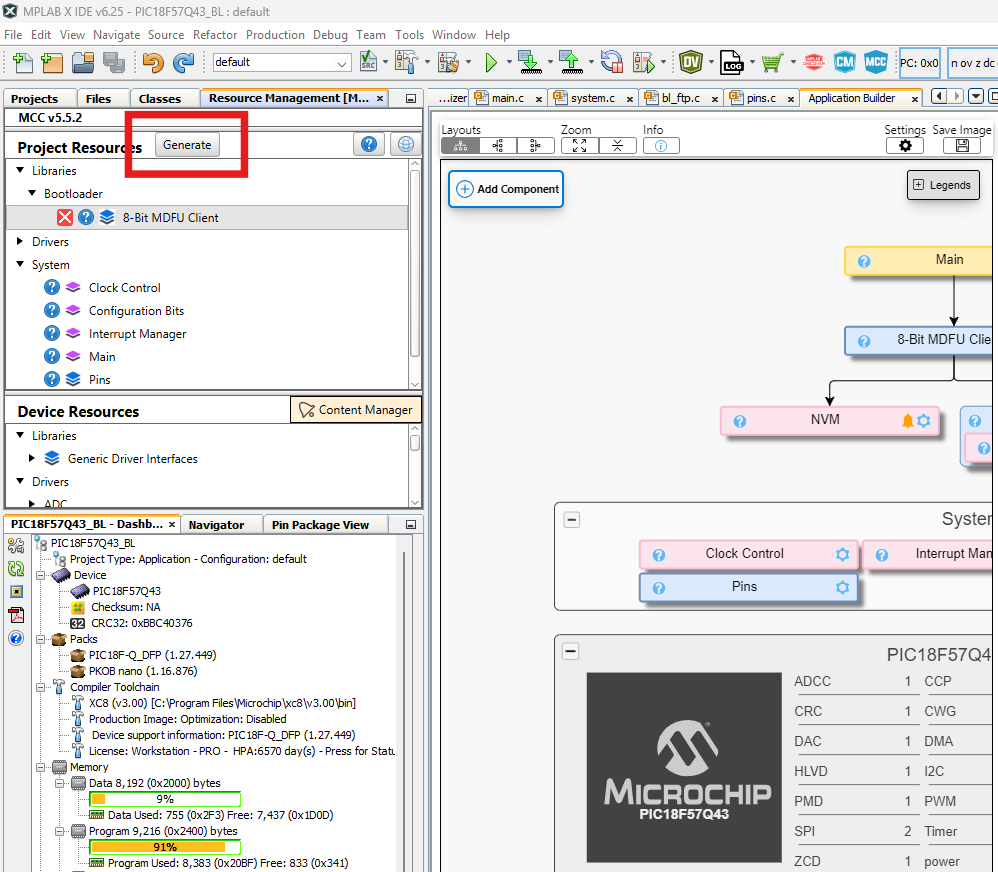The image size is (998, 872).
Task: Open the MPLAB Discover icon in toolbar
Action: pos(814,62)
